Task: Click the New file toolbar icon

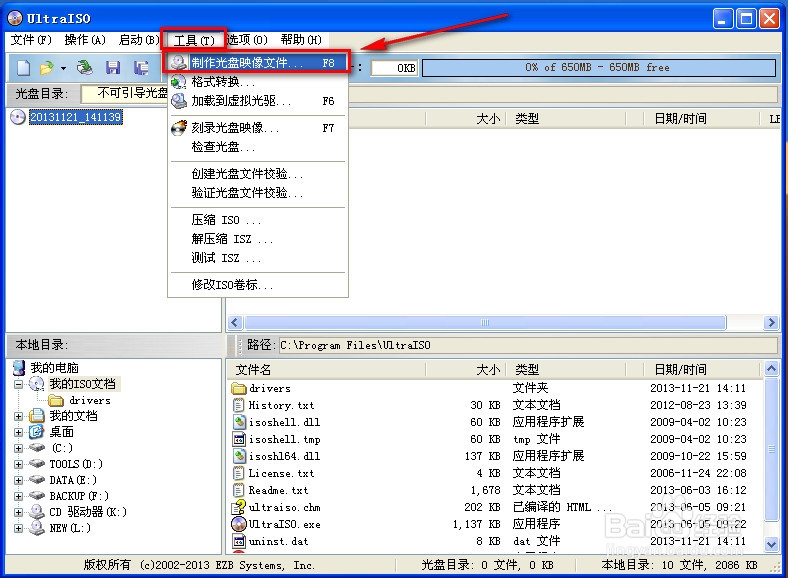Action: click(23, 67)
